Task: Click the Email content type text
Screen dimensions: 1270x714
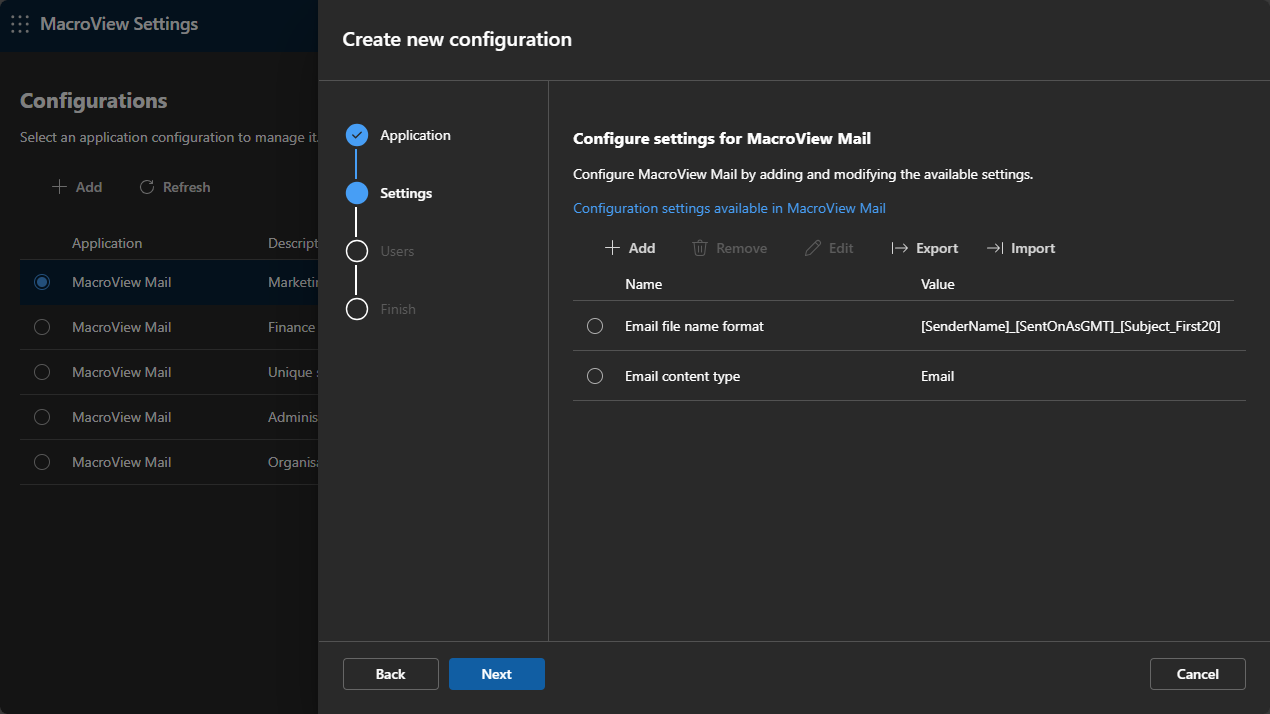Action: tap(682, 376)
